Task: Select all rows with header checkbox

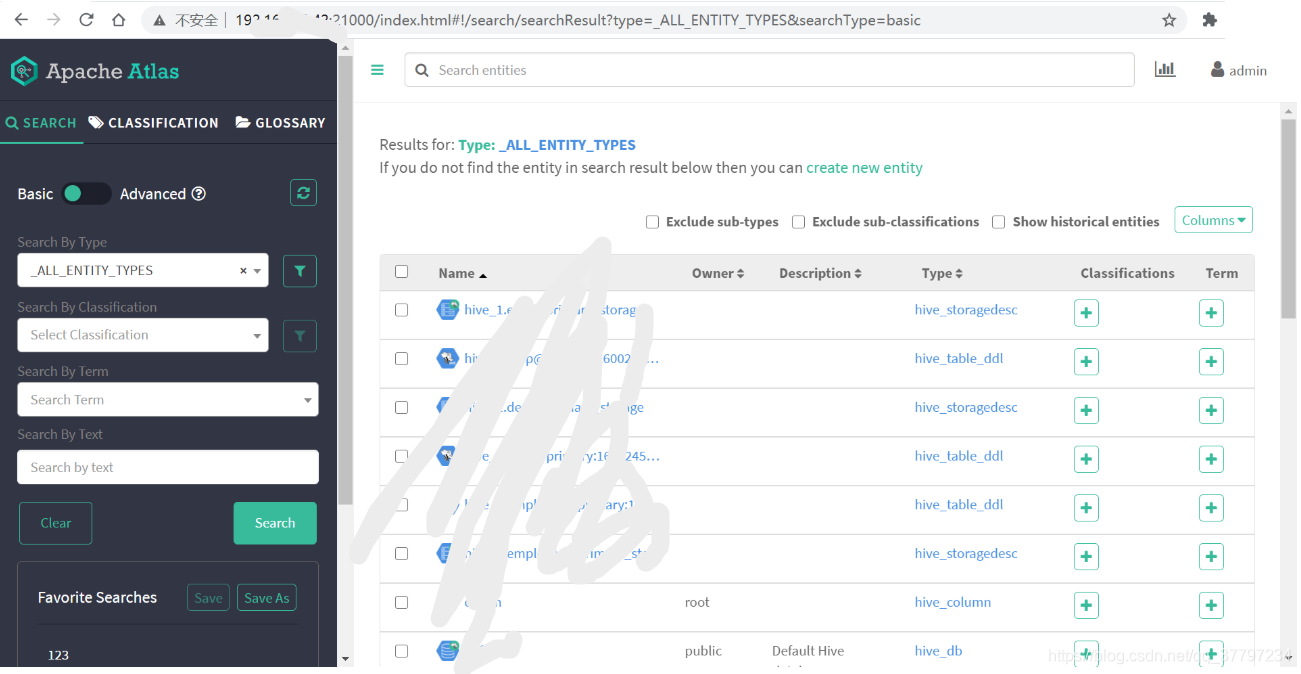Action: click(402, 272)
